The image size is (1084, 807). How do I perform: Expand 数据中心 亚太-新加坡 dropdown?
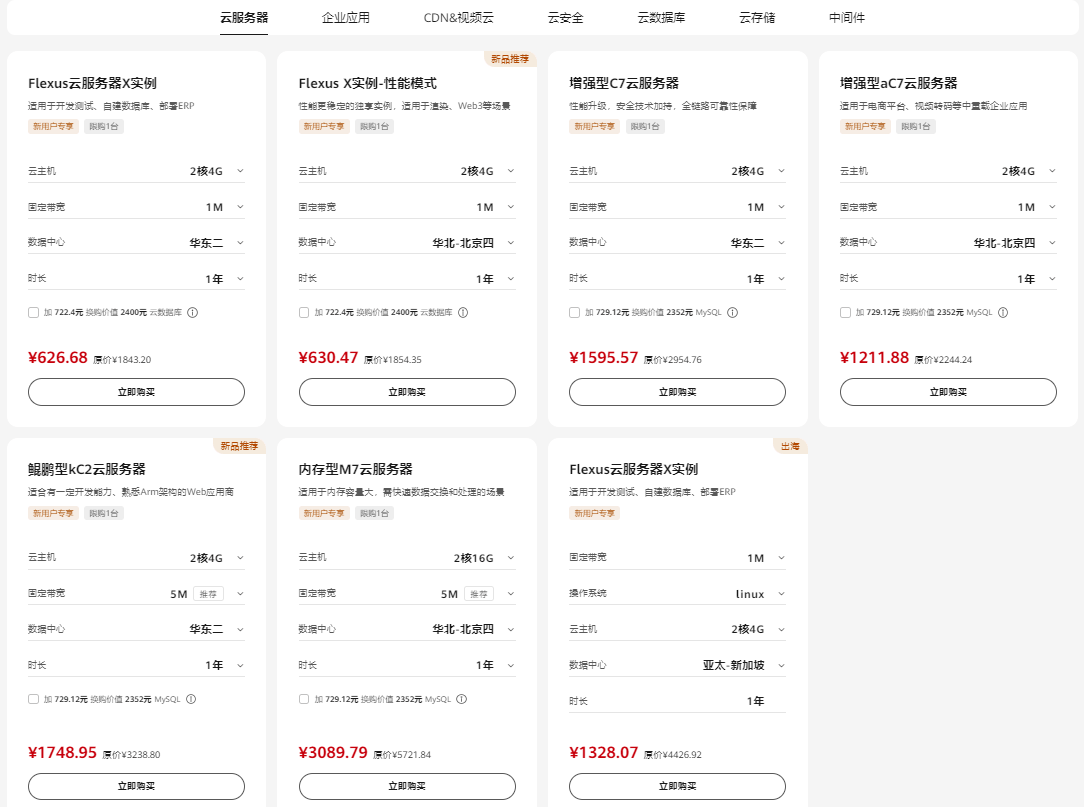[678, 665]
